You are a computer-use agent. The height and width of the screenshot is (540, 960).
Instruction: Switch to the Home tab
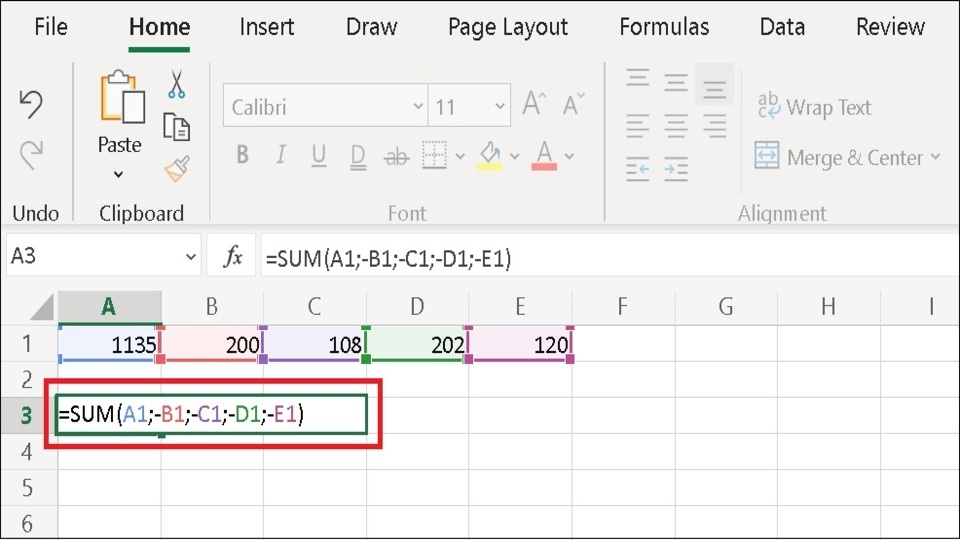[x=159, y=27]
